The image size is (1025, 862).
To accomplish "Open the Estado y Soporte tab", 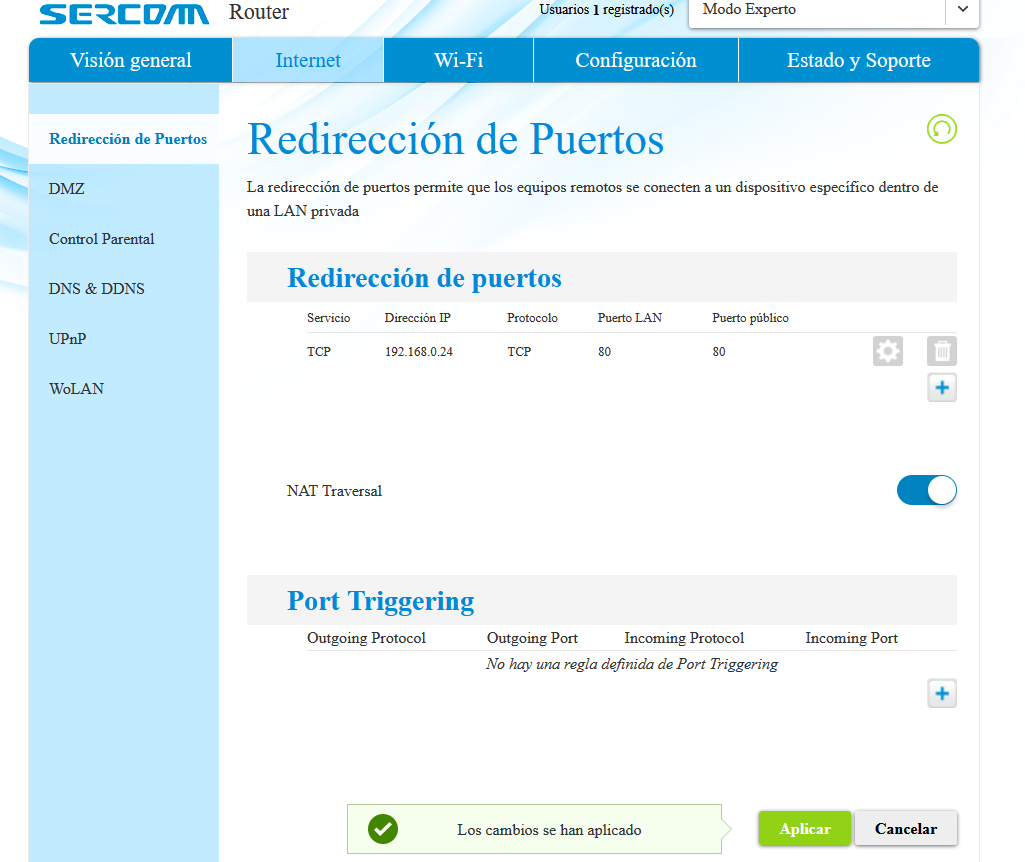I will pyautogui.click(x=858, y=61).
